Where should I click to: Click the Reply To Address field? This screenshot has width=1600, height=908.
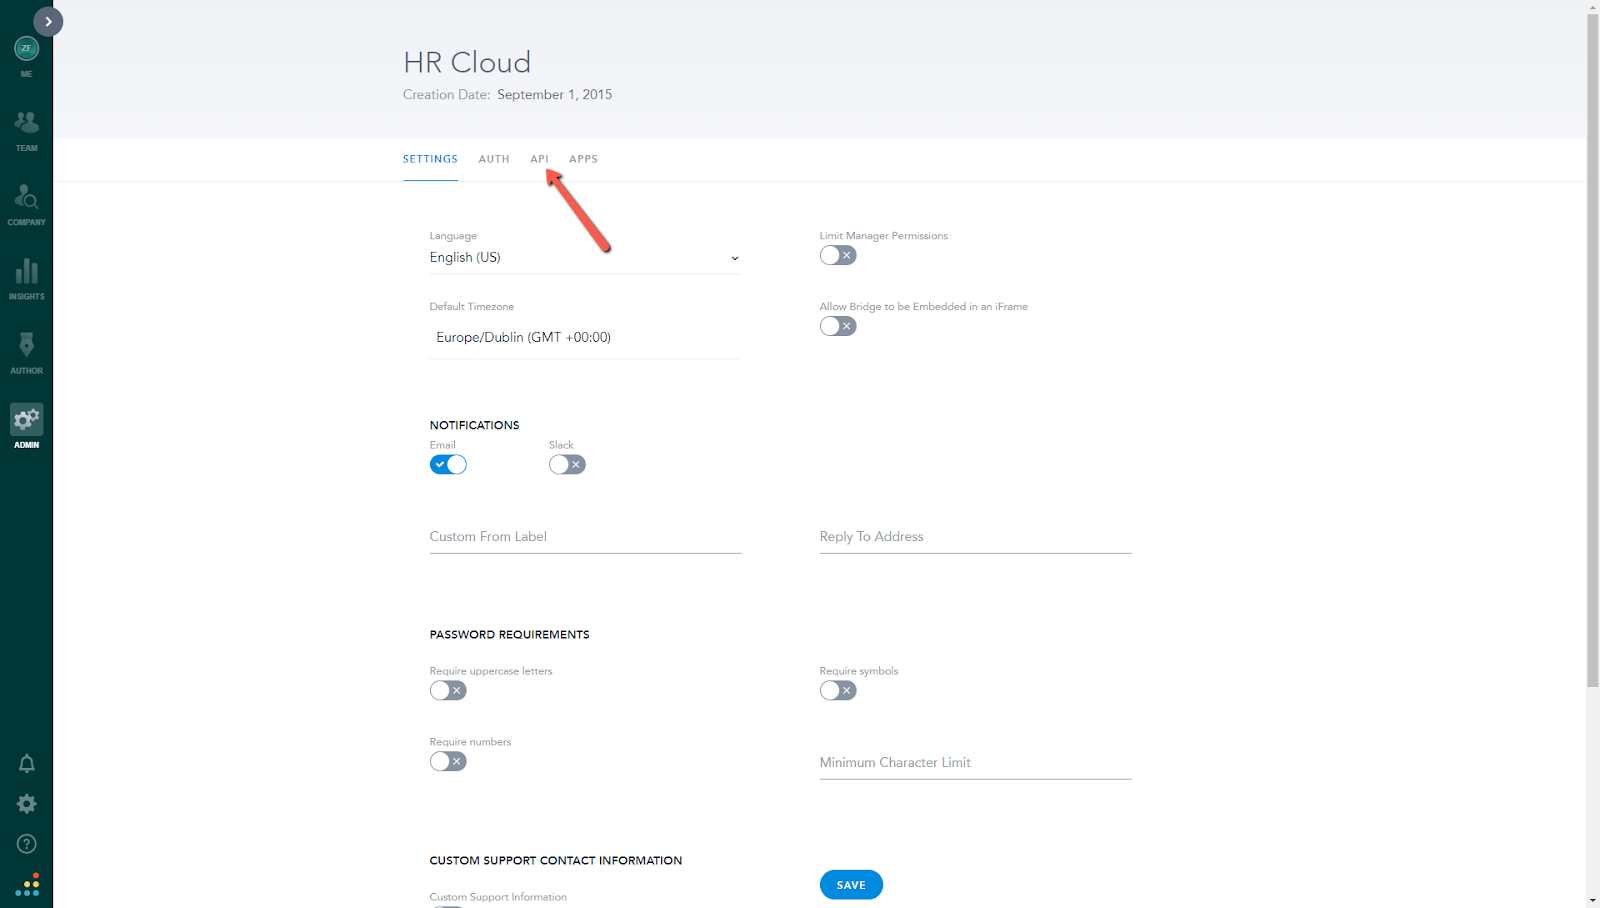coord(975,537)
